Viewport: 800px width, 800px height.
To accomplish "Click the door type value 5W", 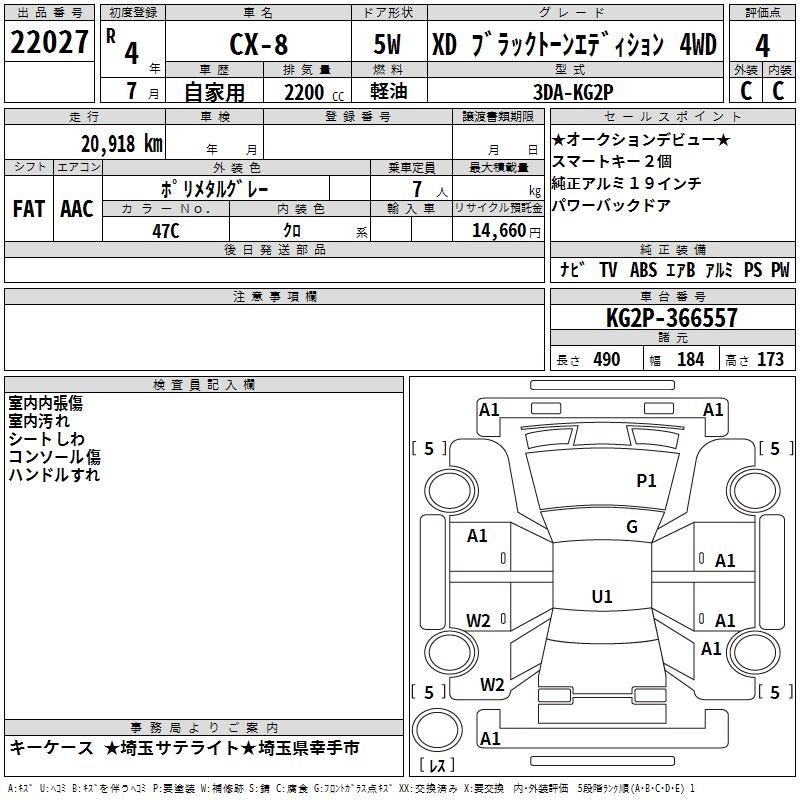I will tap(387, 44).
